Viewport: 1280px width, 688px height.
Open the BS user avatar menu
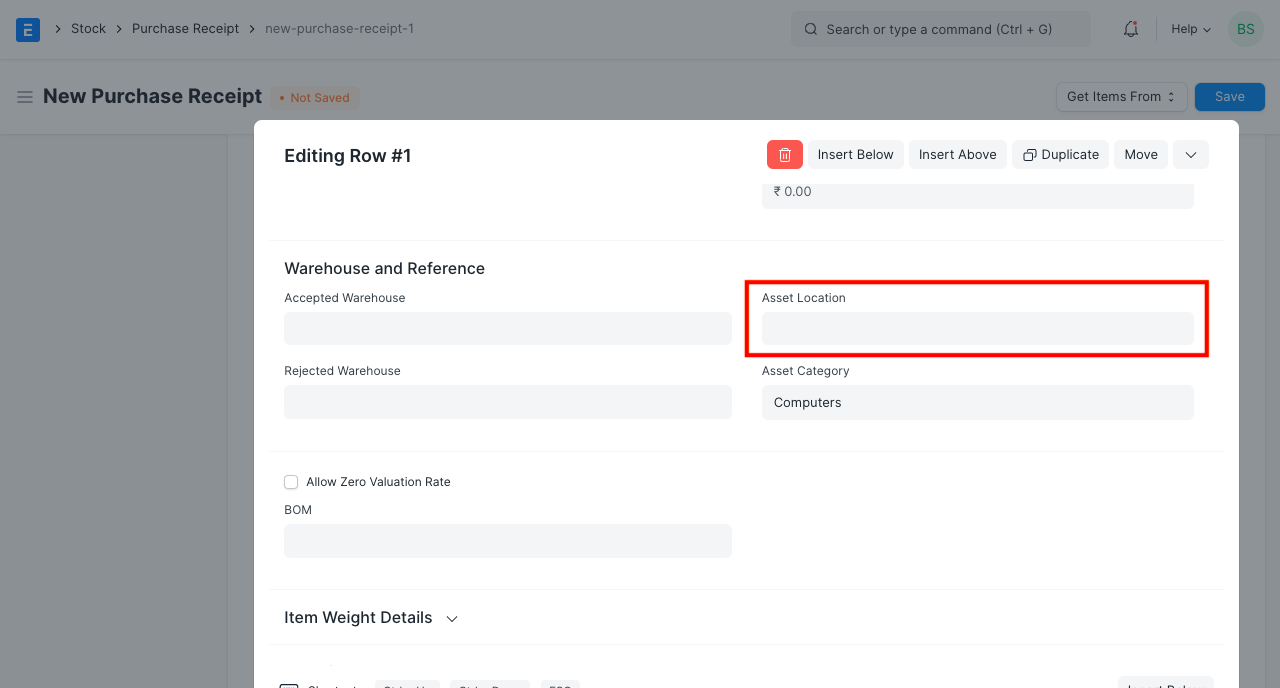pyautogui.click(x=1245, y=29)
